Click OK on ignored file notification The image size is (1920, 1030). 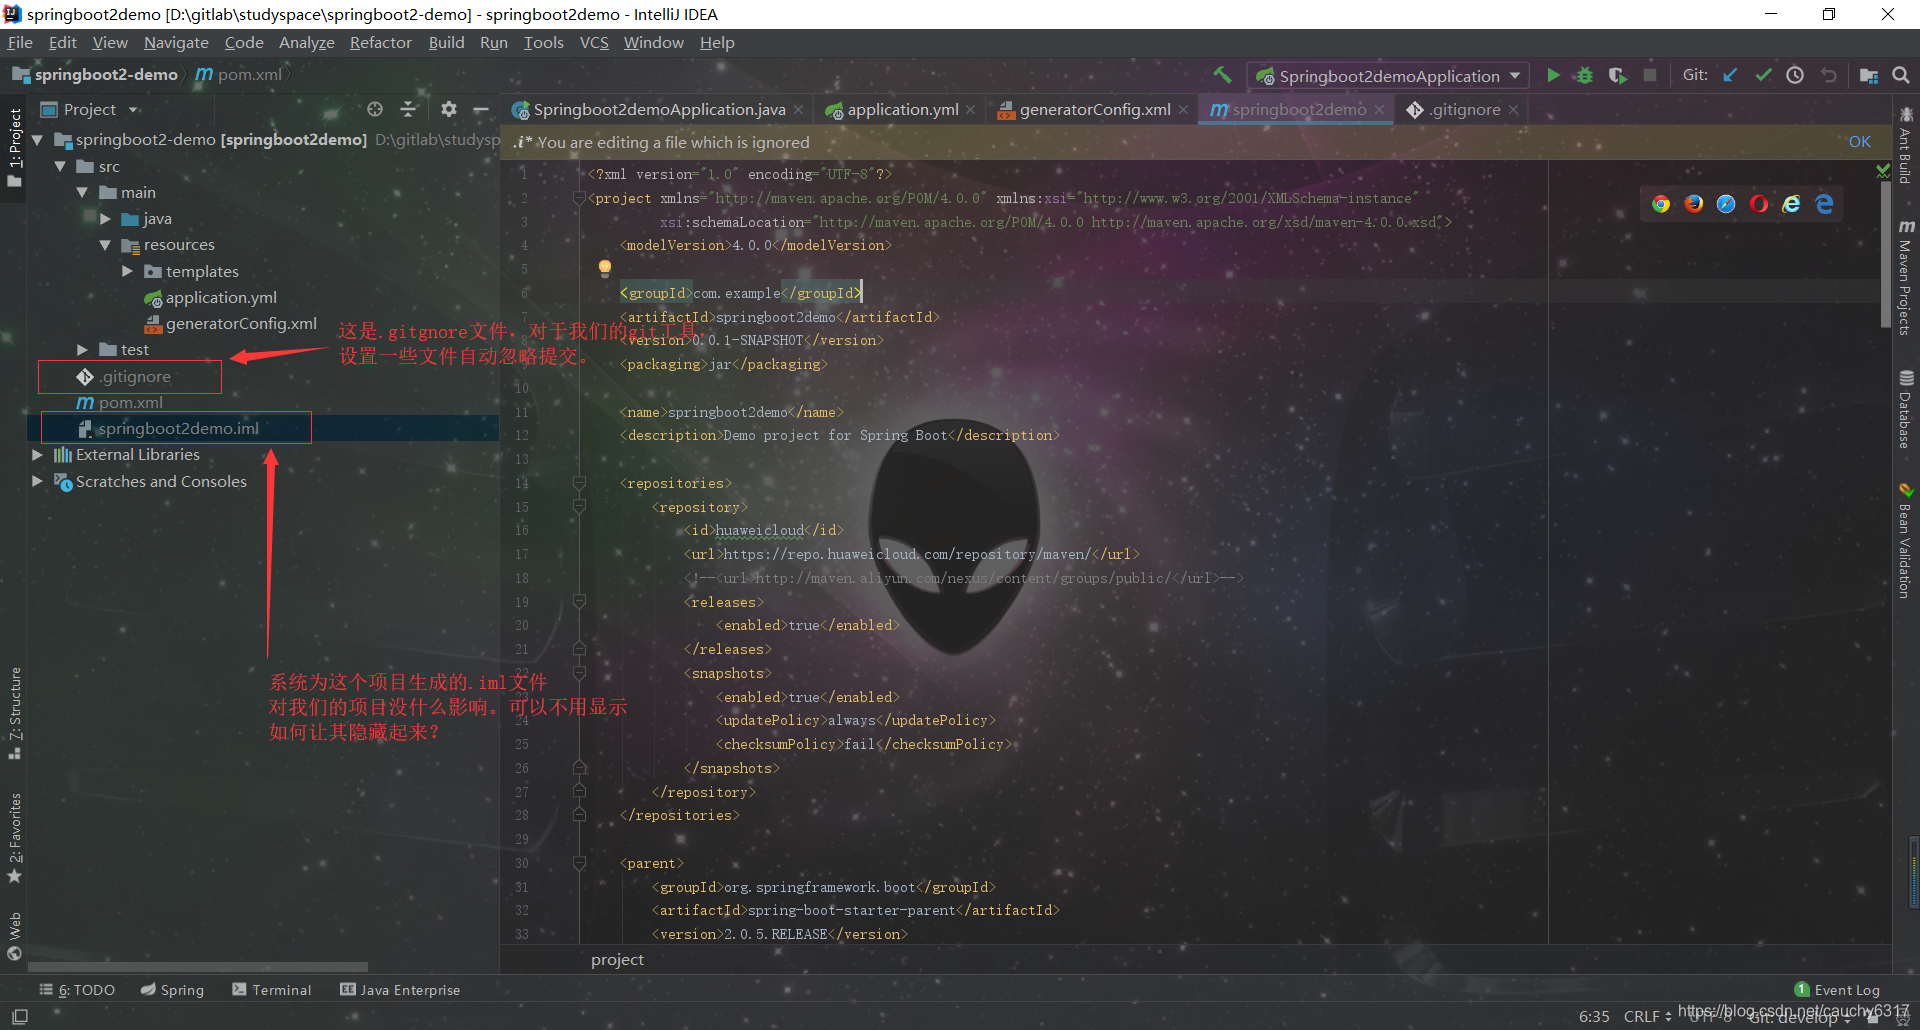[x=1859, y=142]
